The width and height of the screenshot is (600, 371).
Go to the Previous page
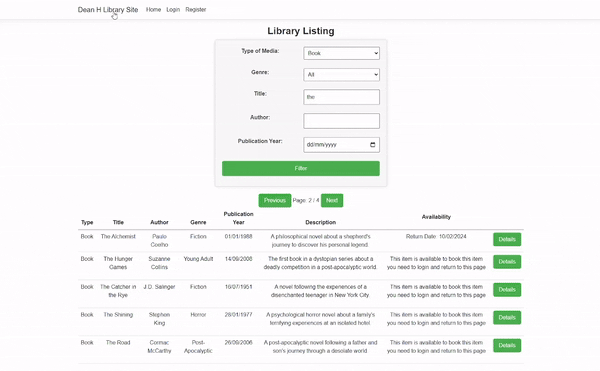pyautogui.click(x=275, y=200)
